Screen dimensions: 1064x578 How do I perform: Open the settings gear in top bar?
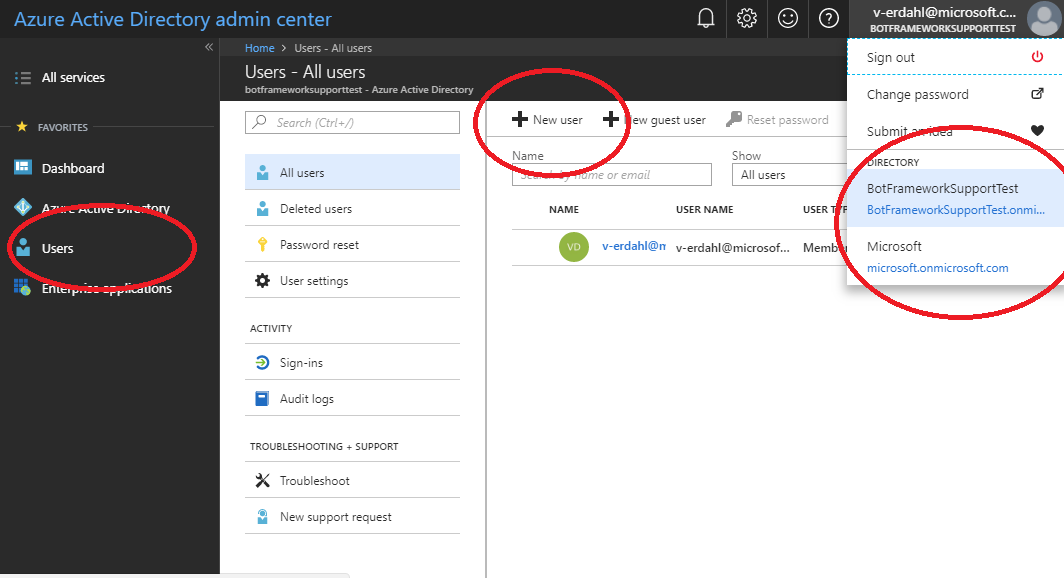coord(747,18)
